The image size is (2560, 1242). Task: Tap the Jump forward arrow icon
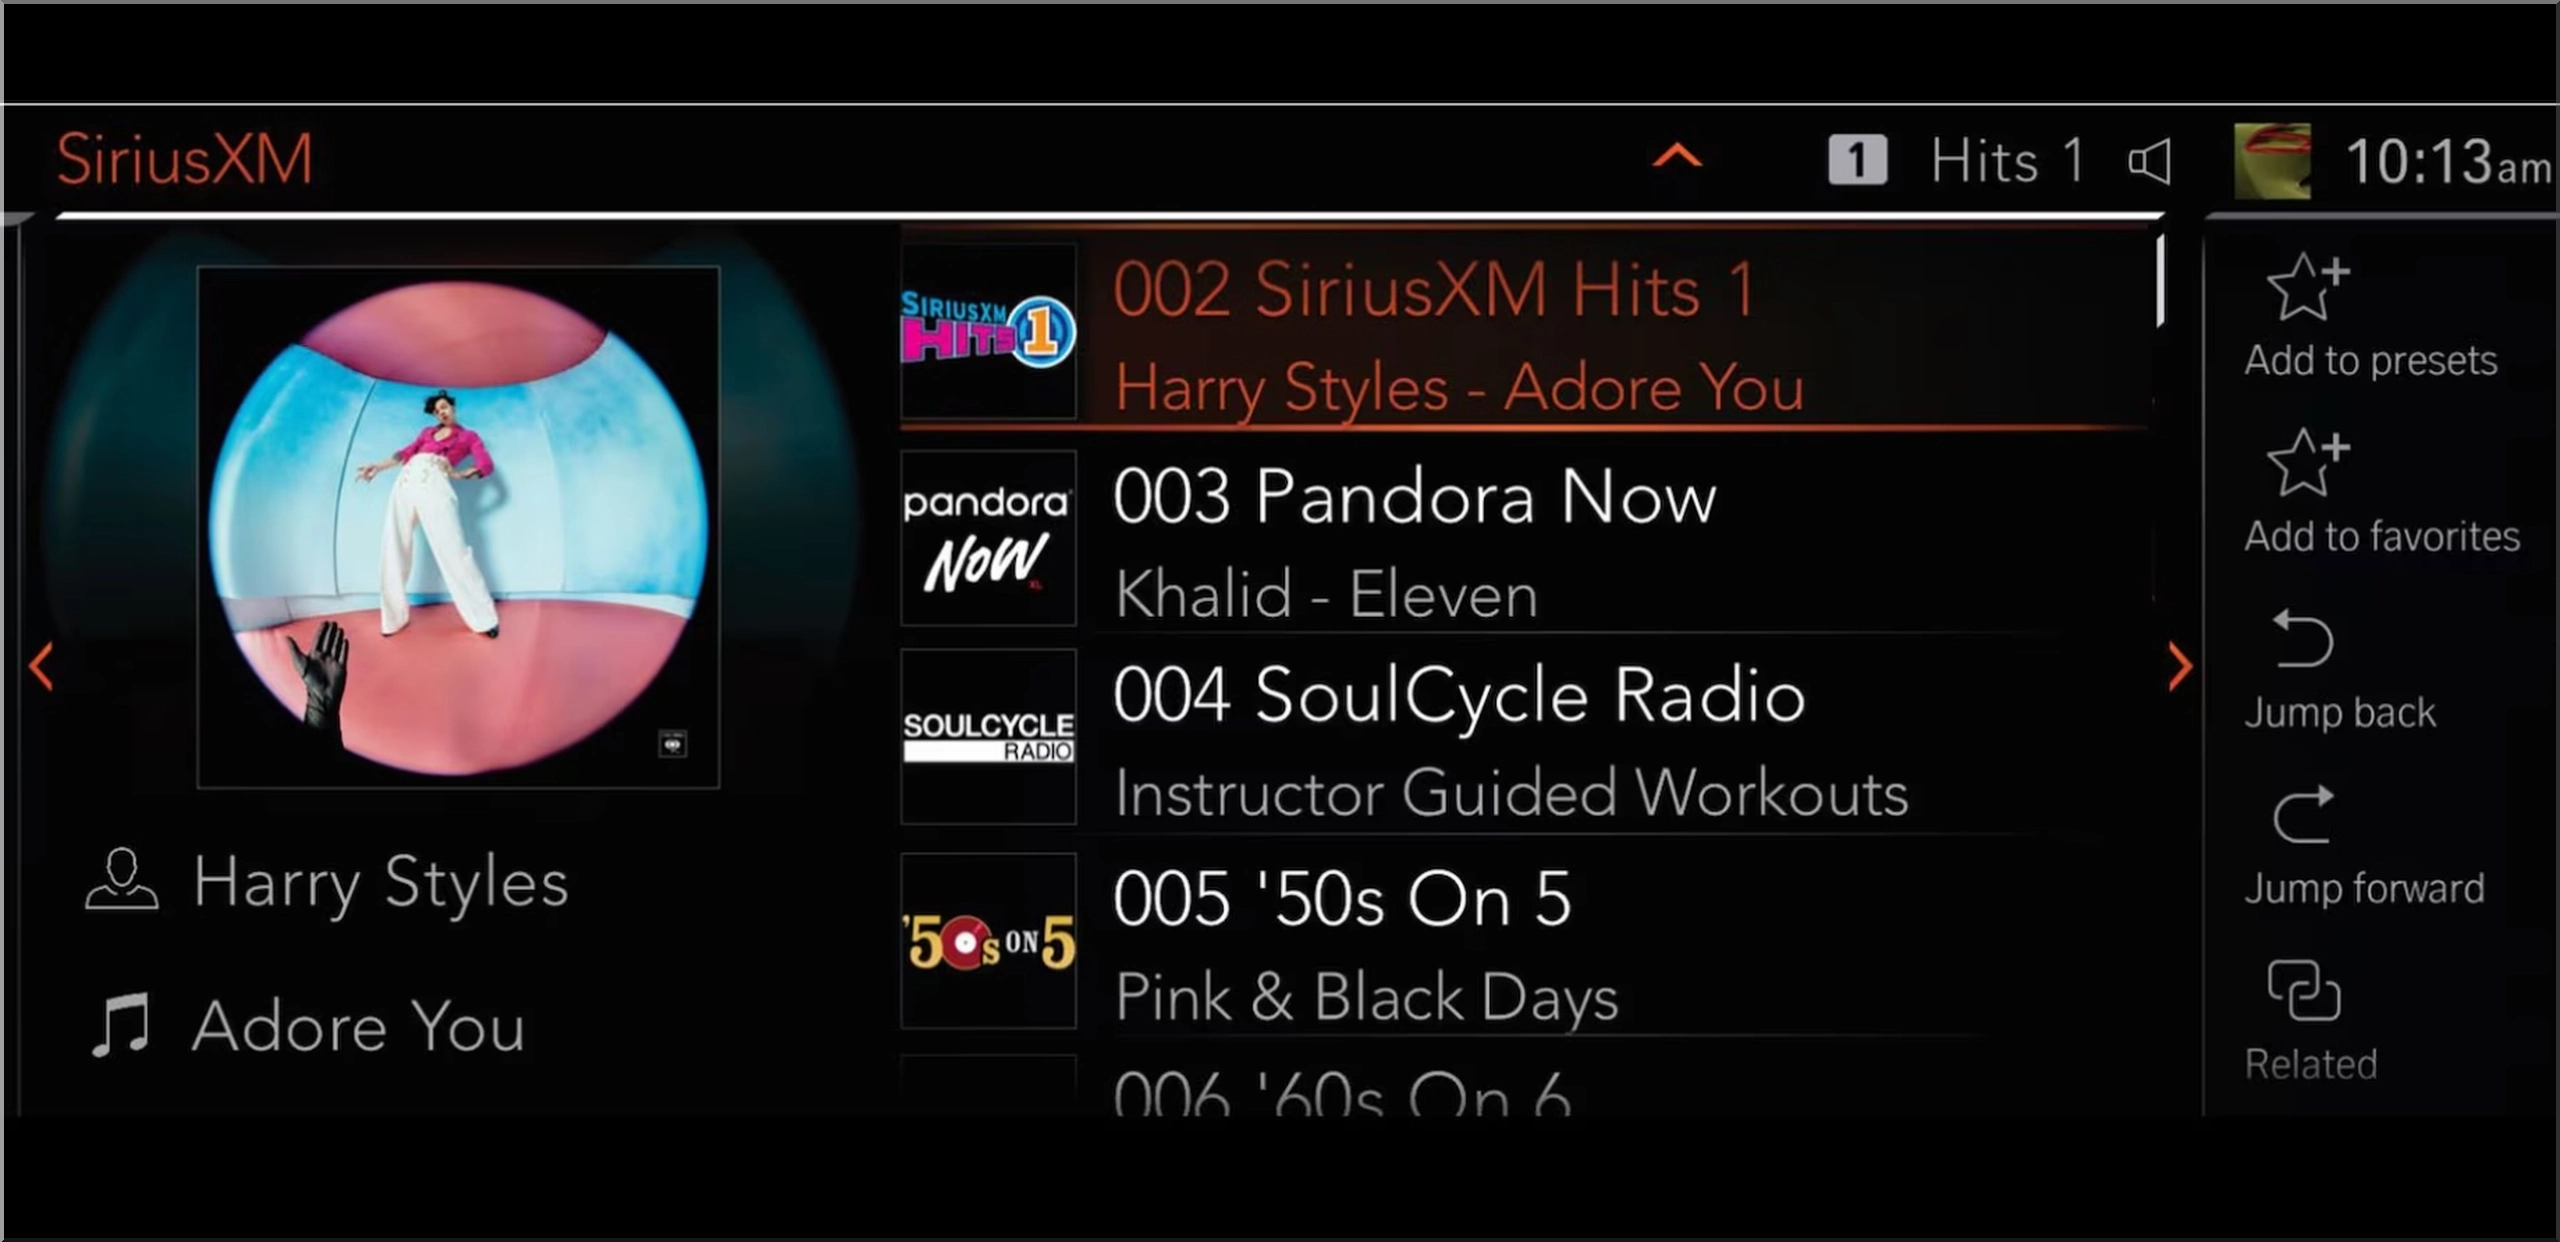click(2302, 814)
